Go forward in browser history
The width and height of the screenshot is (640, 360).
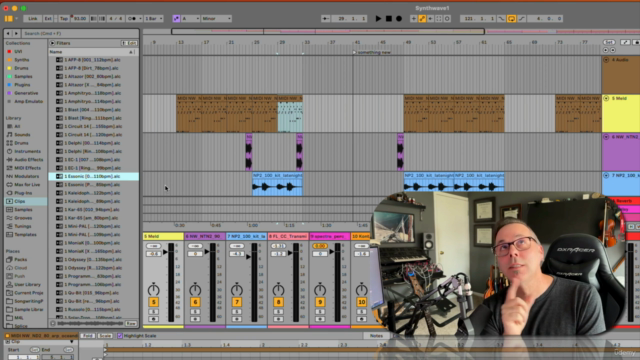click(16, 33)
